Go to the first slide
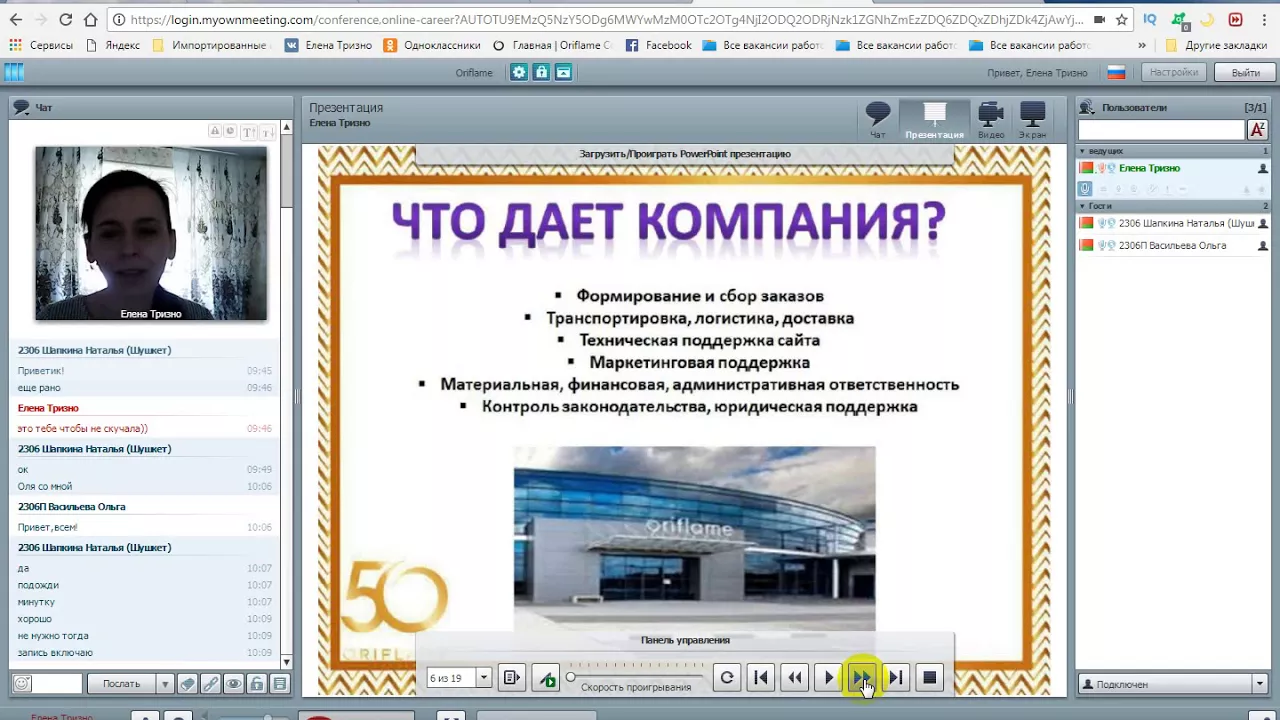This screenshot has width=1280, height=720. (x=761, y=678)
